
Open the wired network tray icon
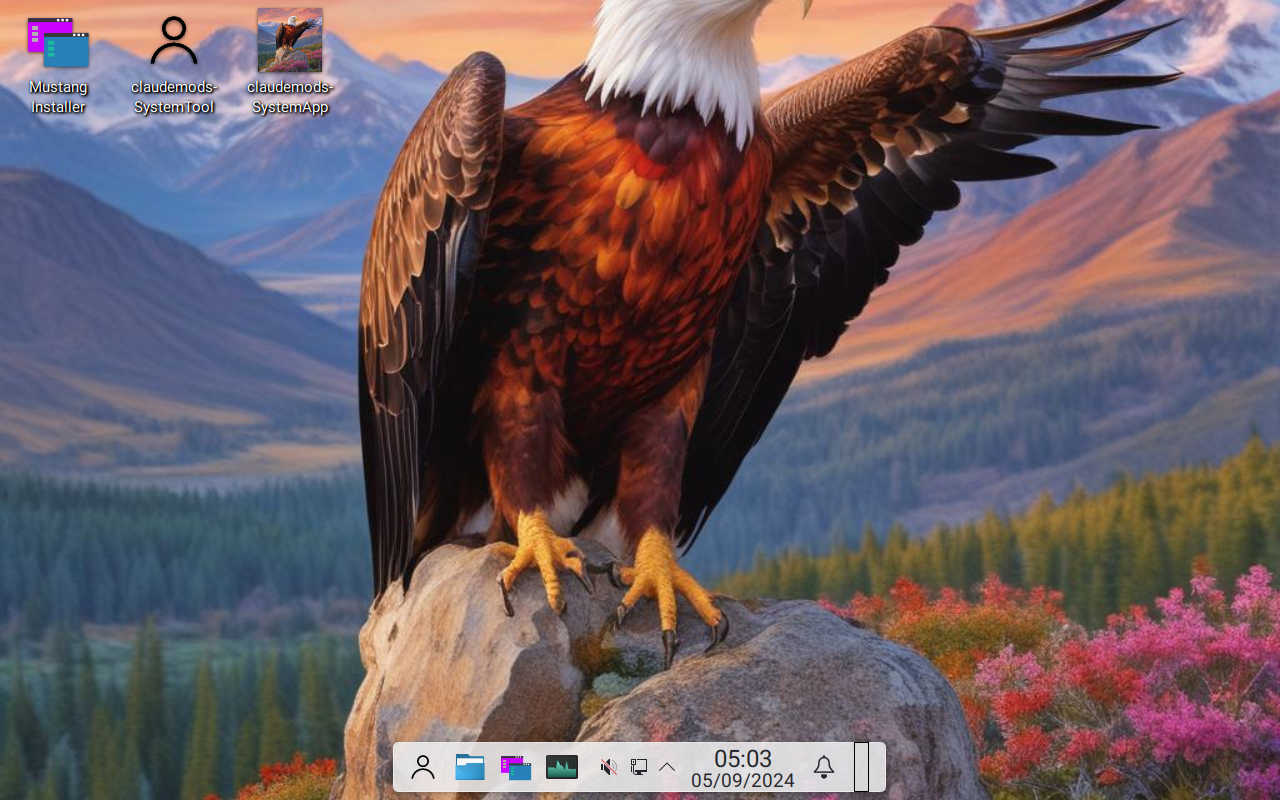pyautogui.click(x=638, y=767)
